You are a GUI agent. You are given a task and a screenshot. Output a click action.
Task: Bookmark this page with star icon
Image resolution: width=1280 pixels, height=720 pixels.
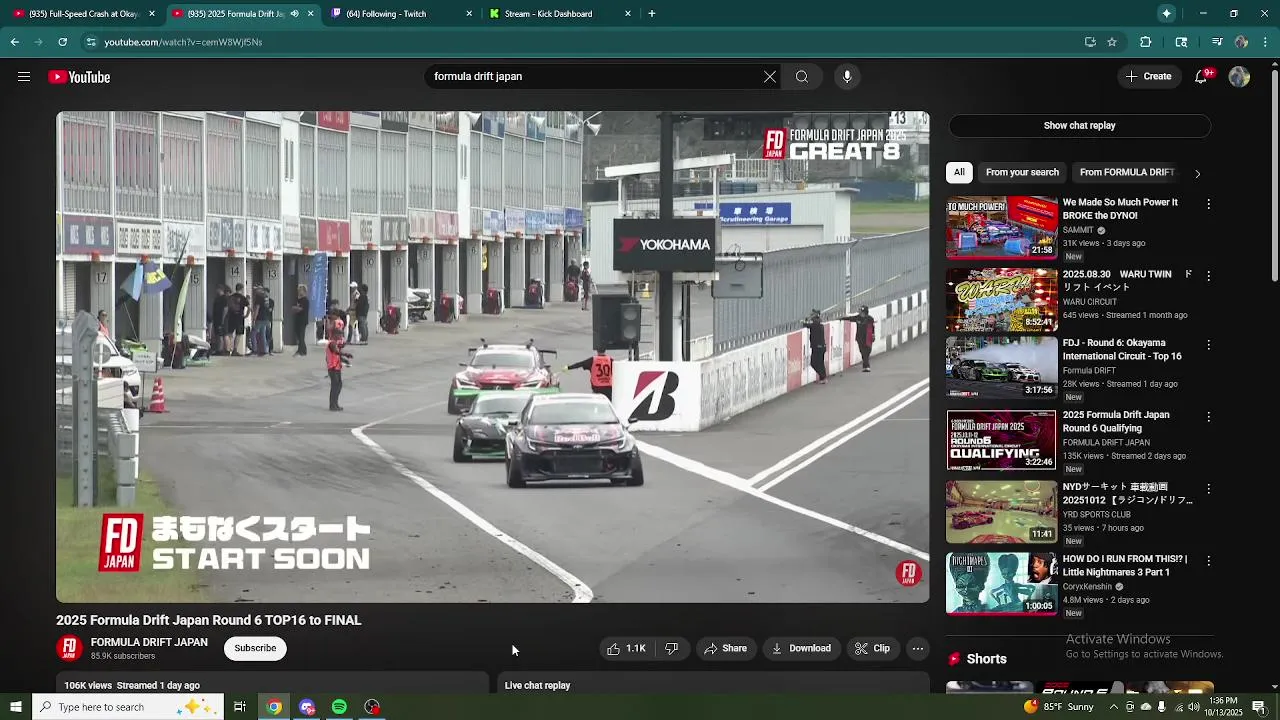click(1112, 42)
